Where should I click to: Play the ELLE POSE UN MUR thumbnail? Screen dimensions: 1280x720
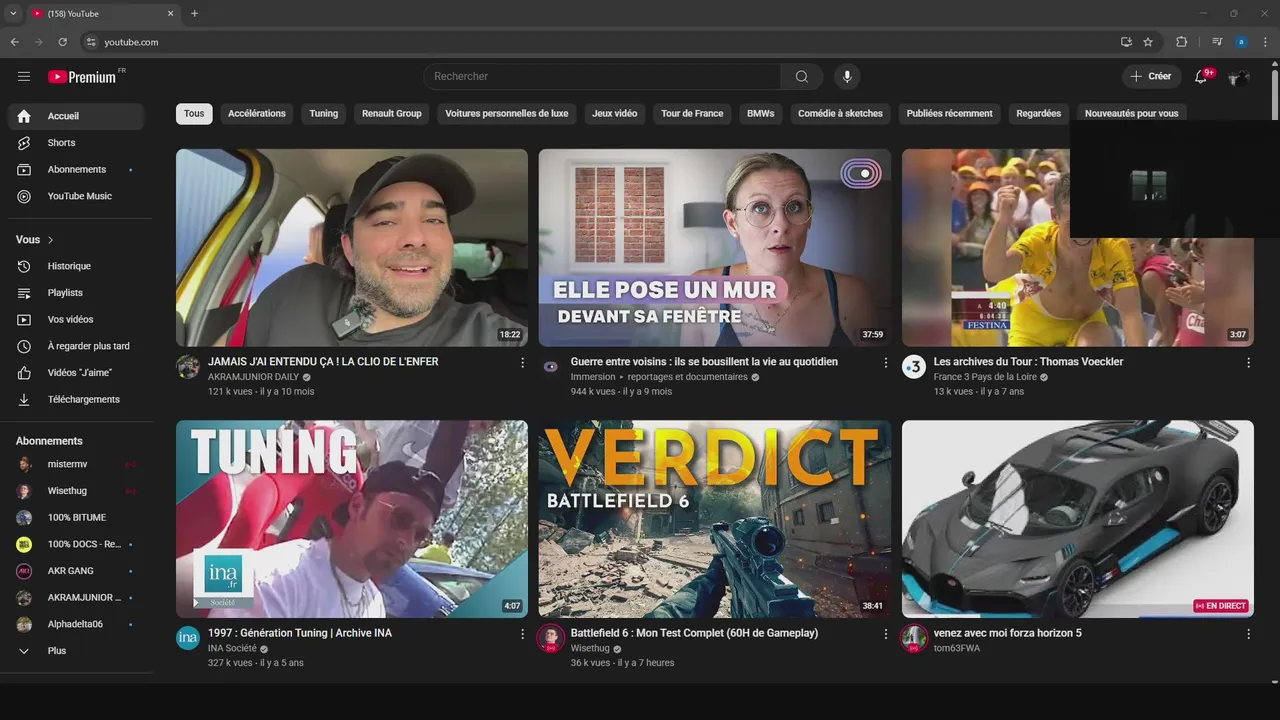(715, 248)
